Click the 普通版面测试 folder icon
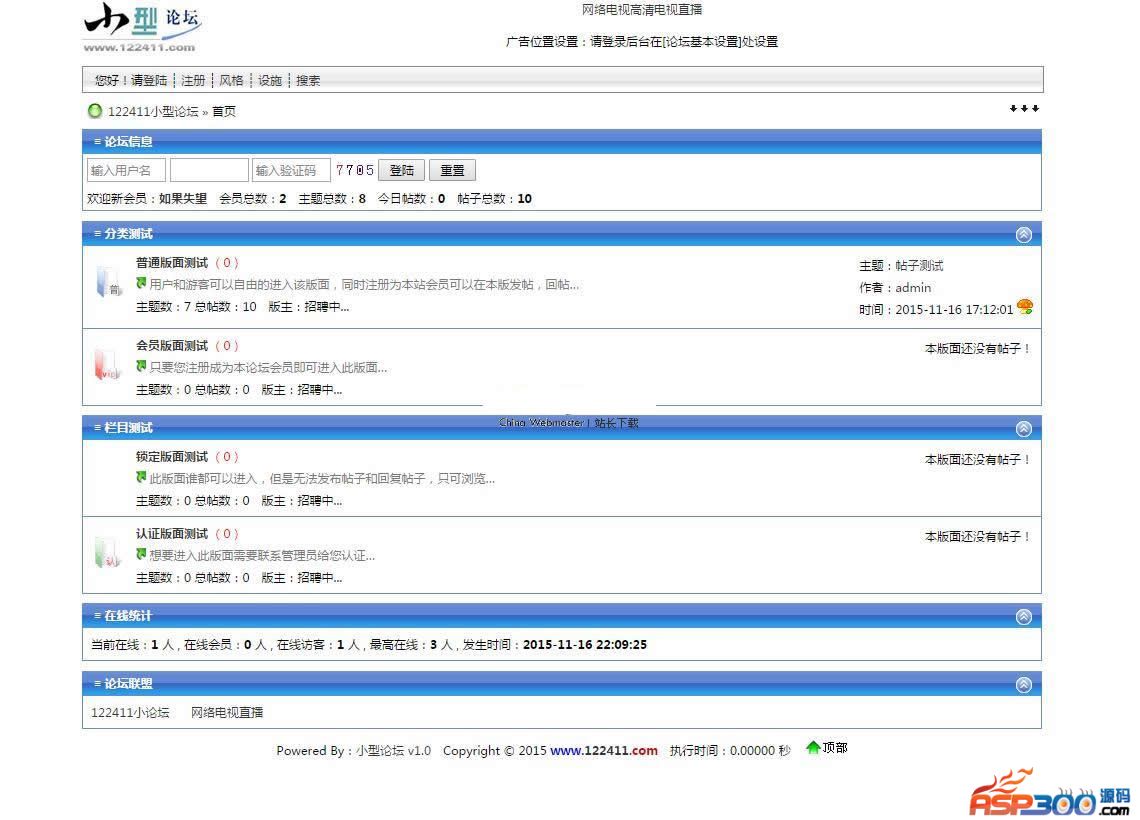 click(108, 282)
